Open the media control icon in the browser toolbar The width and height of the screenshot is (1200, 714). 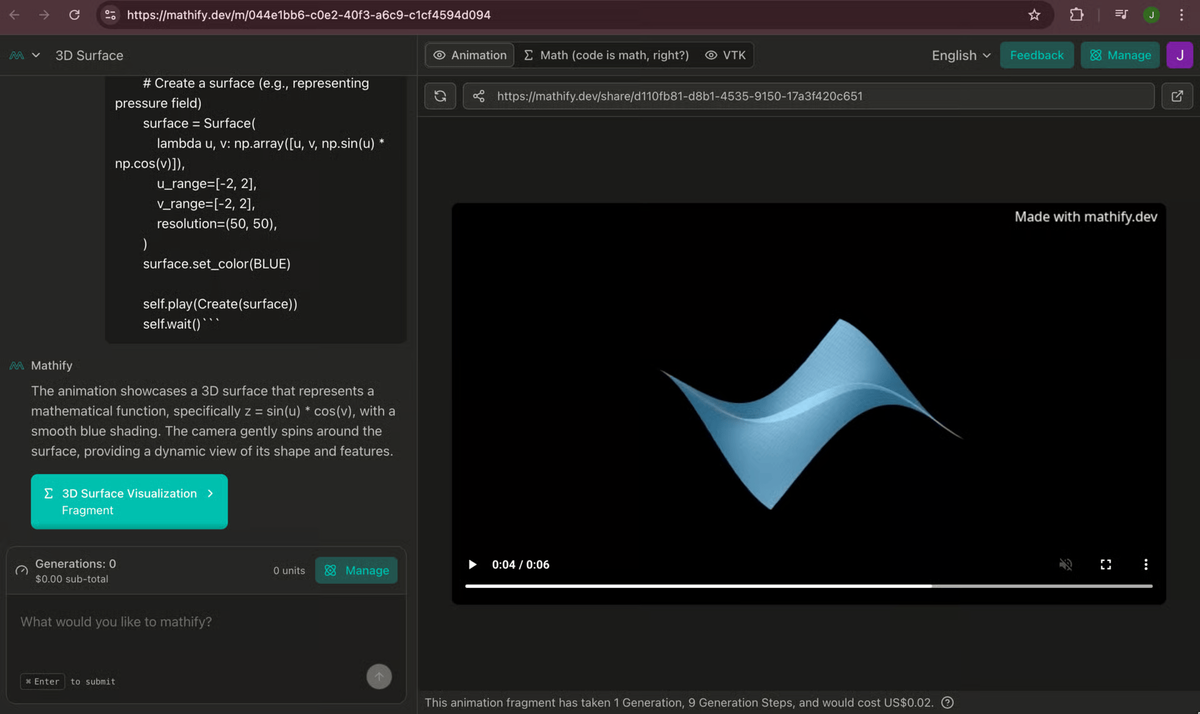[x=1121, y=15]
